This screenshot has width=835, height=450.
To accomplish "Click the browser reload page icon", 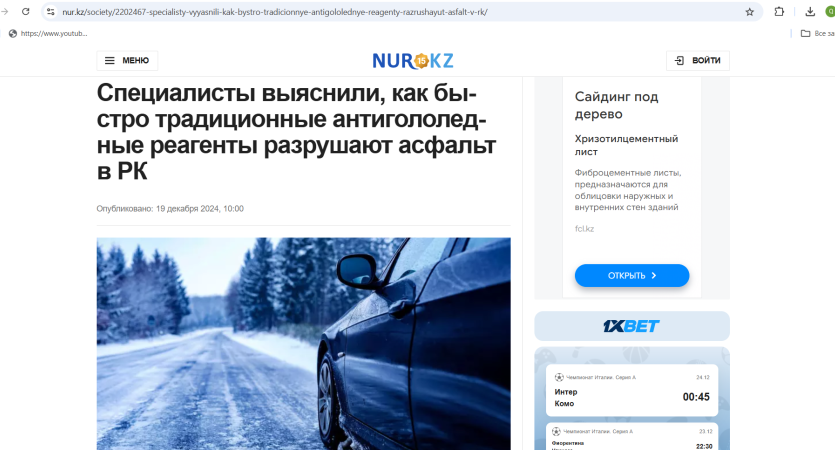I will pyautogui.click(x=26, y=11).
